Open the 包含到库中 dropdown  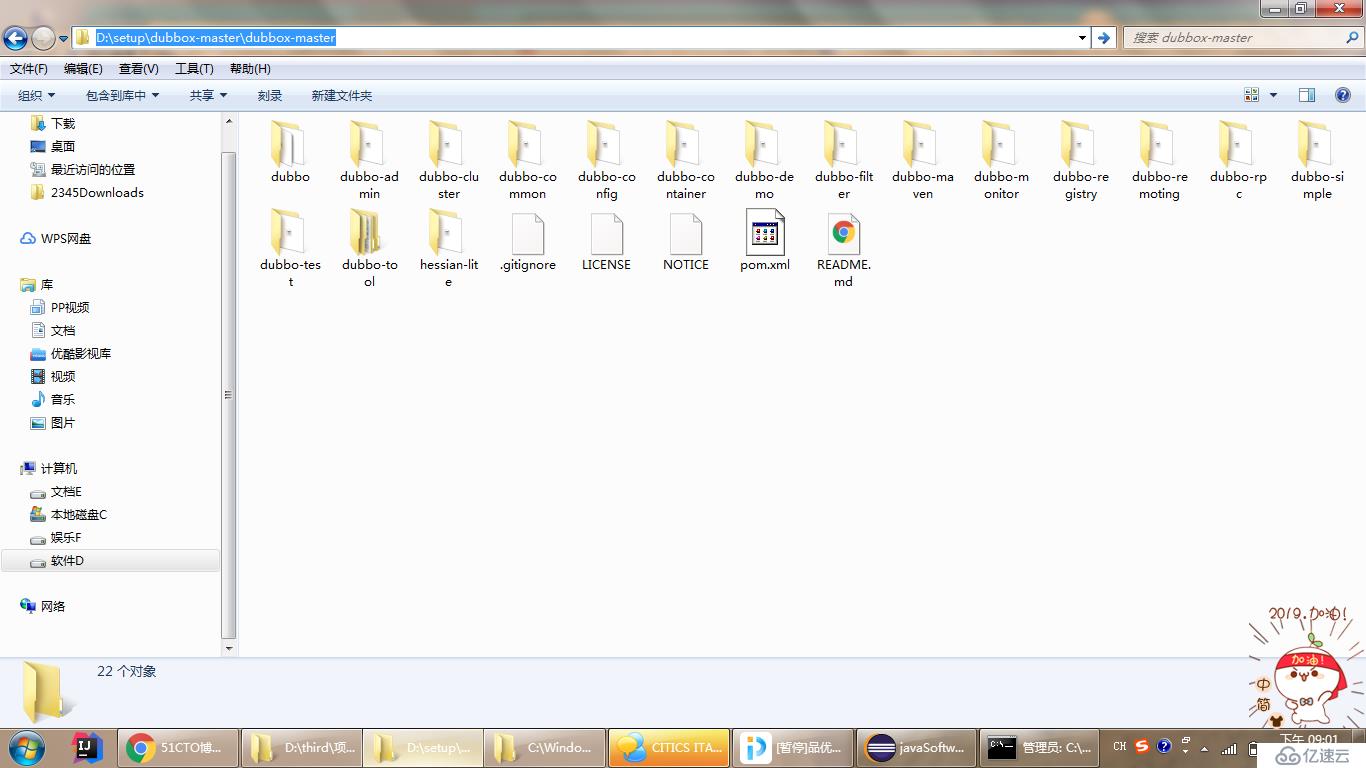(x=123, y=95)
